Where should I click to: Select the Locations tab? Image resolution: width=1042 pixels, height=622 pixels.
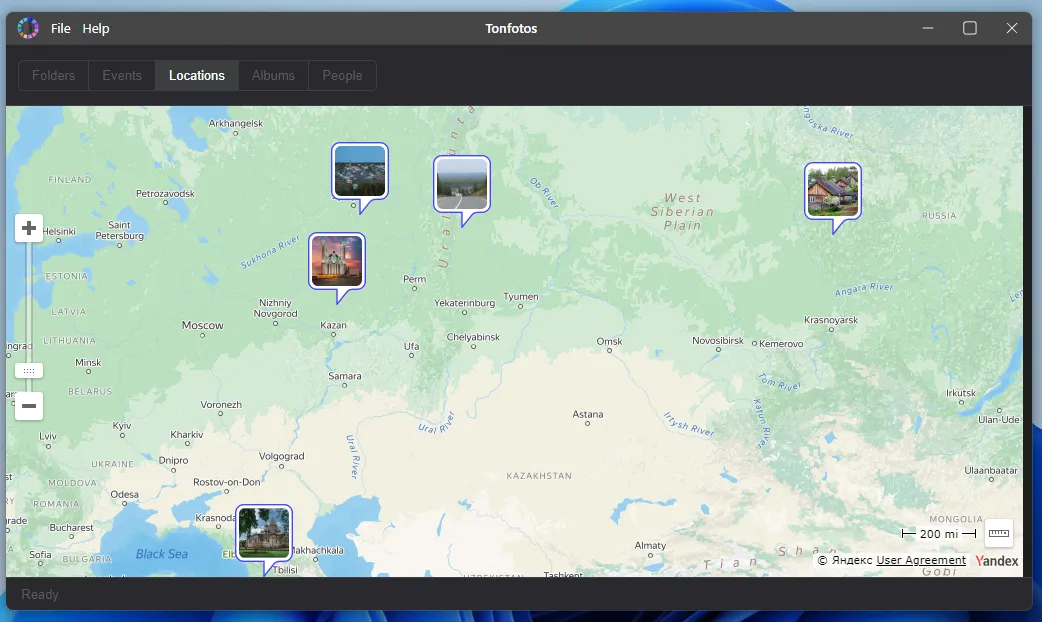[197, 76]
